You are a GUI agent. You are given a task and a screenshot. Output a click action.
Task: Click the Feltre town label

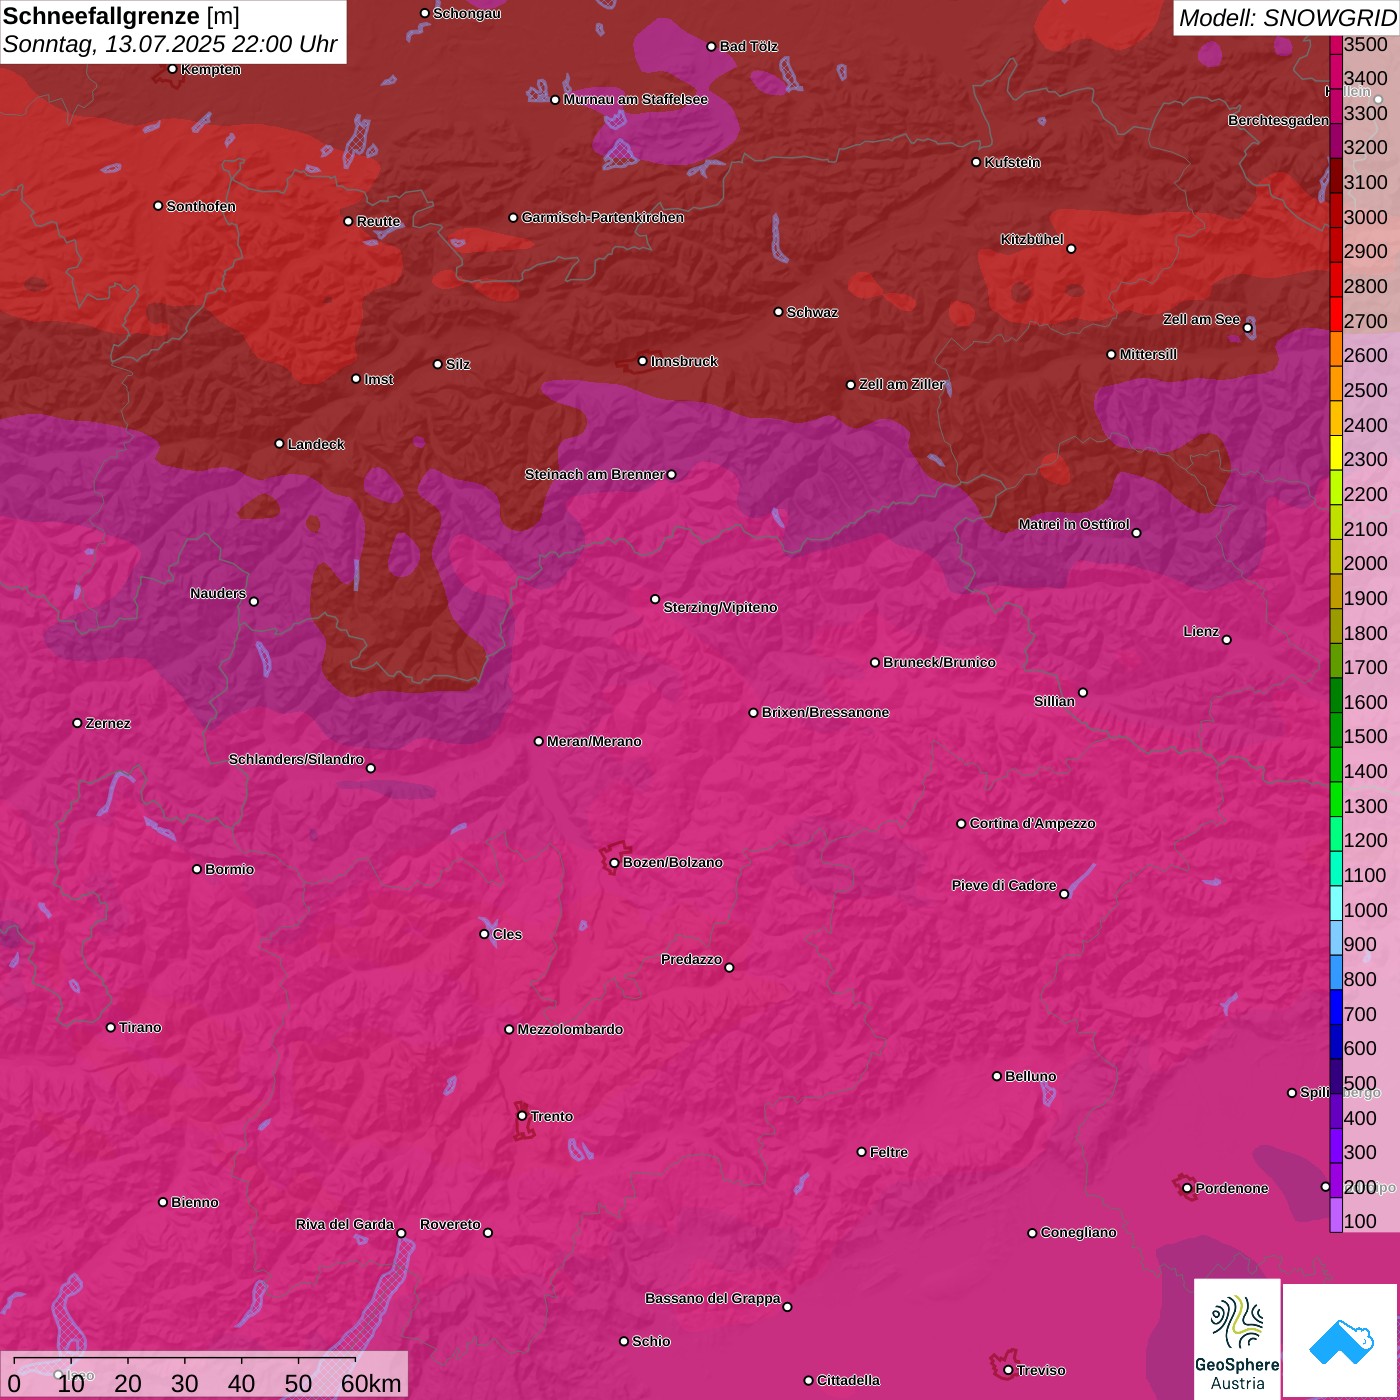(x=888, y=1152)
